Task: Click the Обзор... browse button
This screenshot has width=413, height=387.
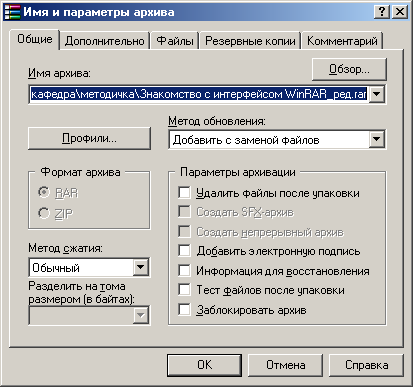Action: click(349, 69)
